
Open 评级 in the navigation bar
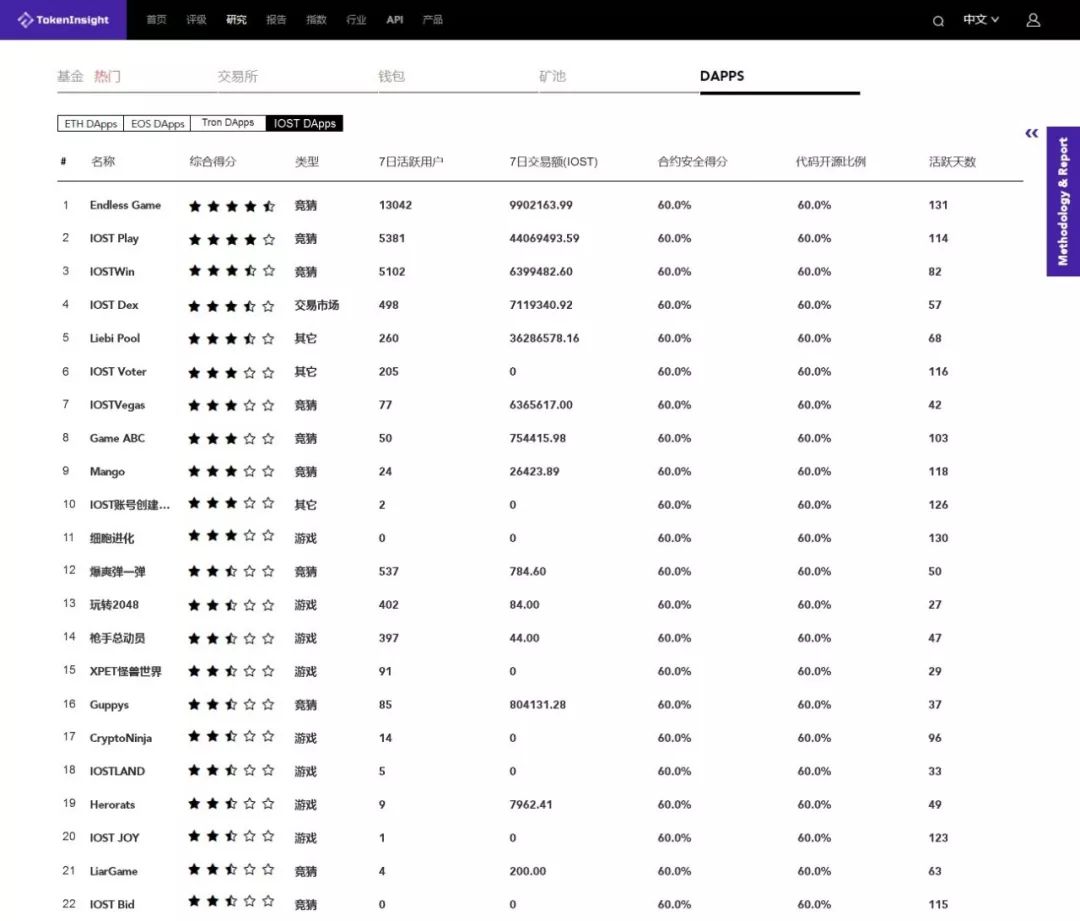click(x=196, y=19)
